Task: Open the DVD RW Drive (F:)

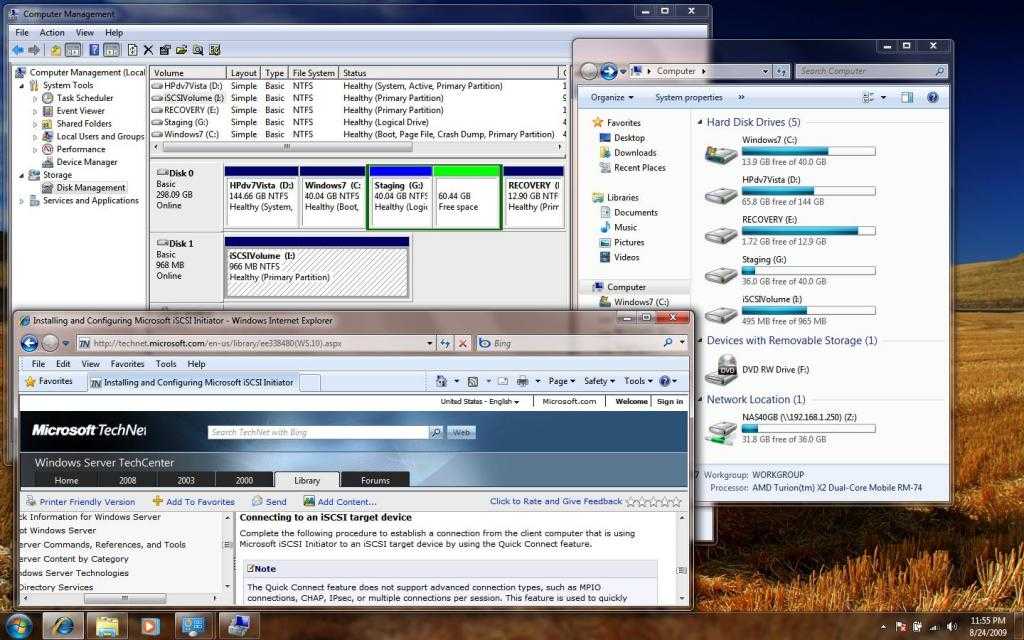Action: coord(720,371)
